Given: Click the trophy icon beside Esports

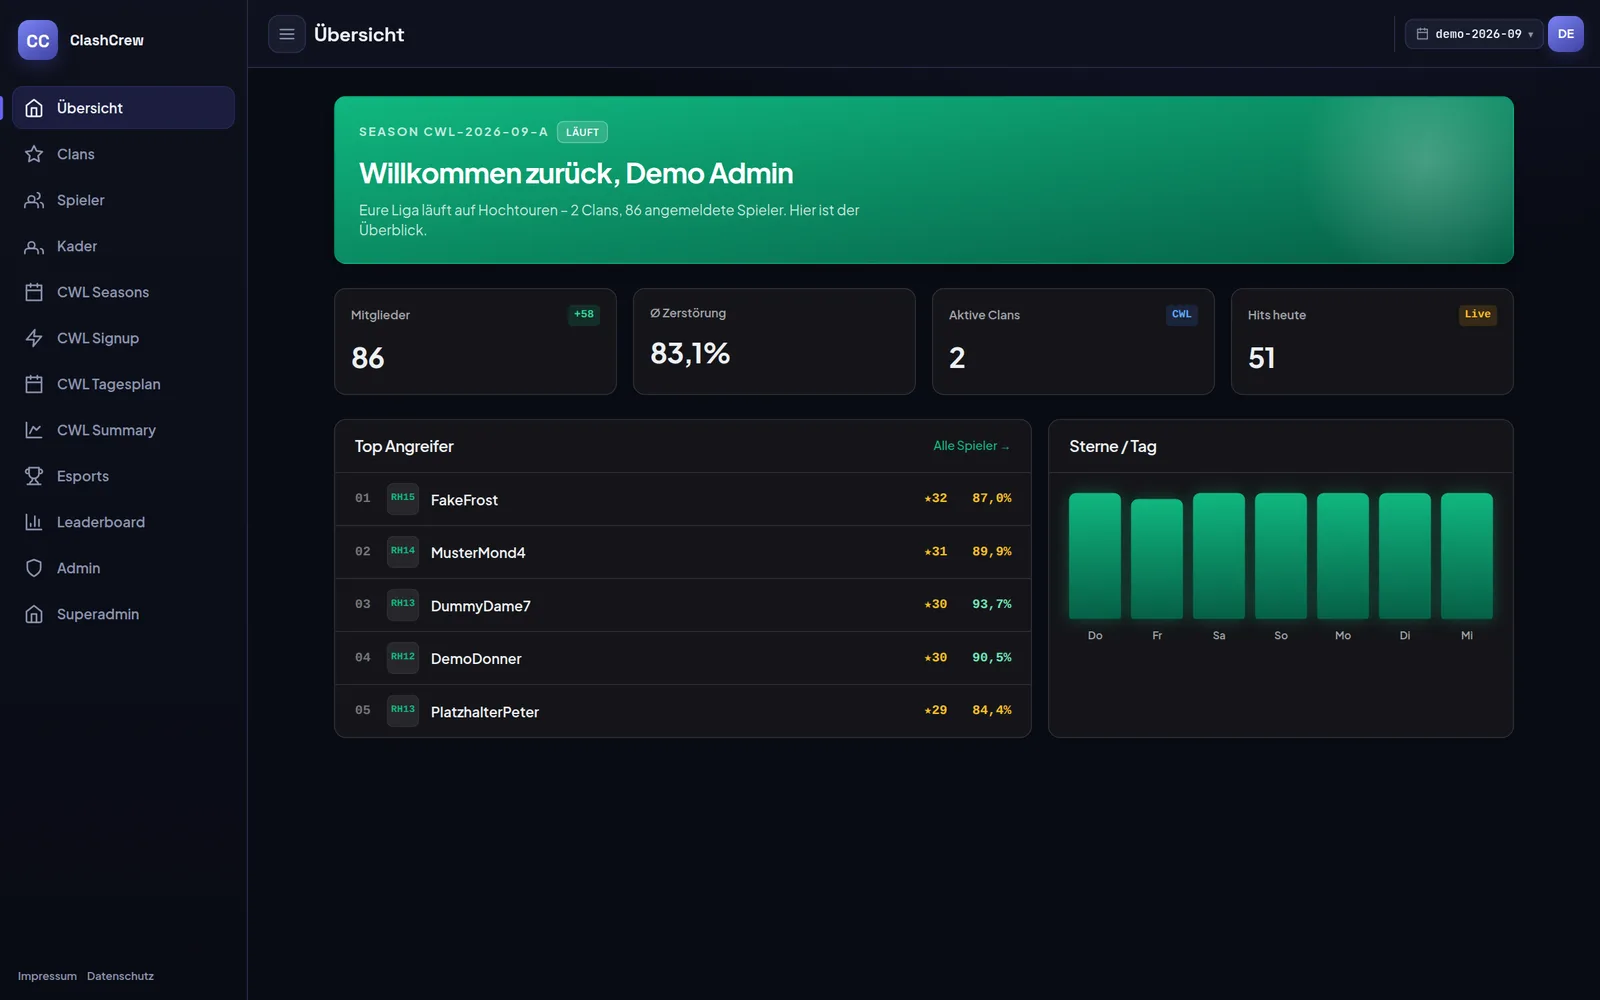Looking at the screenshot, I should point(34,476).
